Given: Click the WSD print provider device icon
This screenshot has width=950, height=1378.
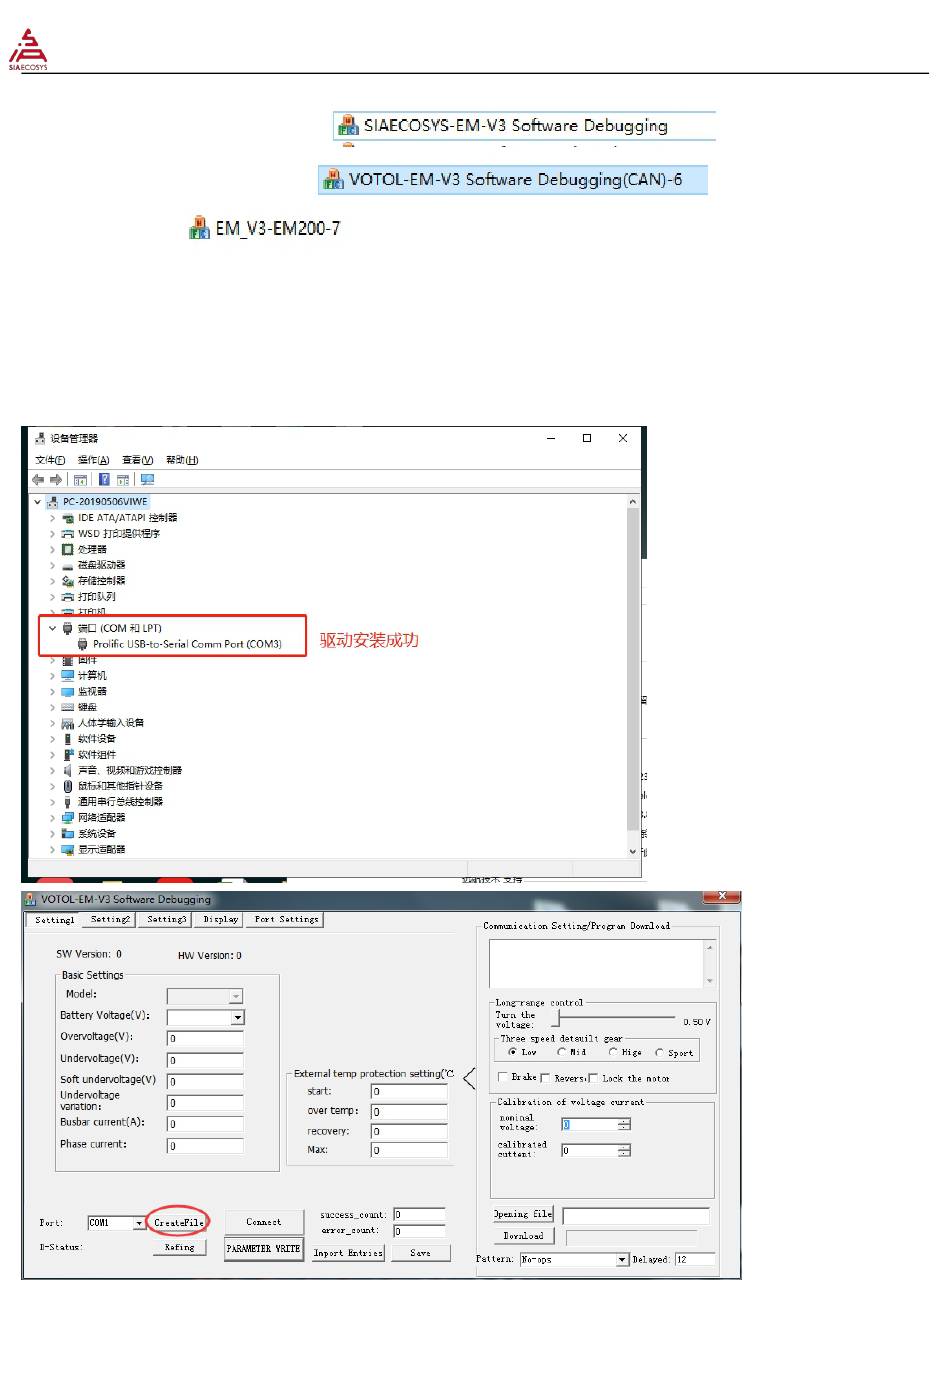Looking at the screenshot, I should tap(68, 534).
